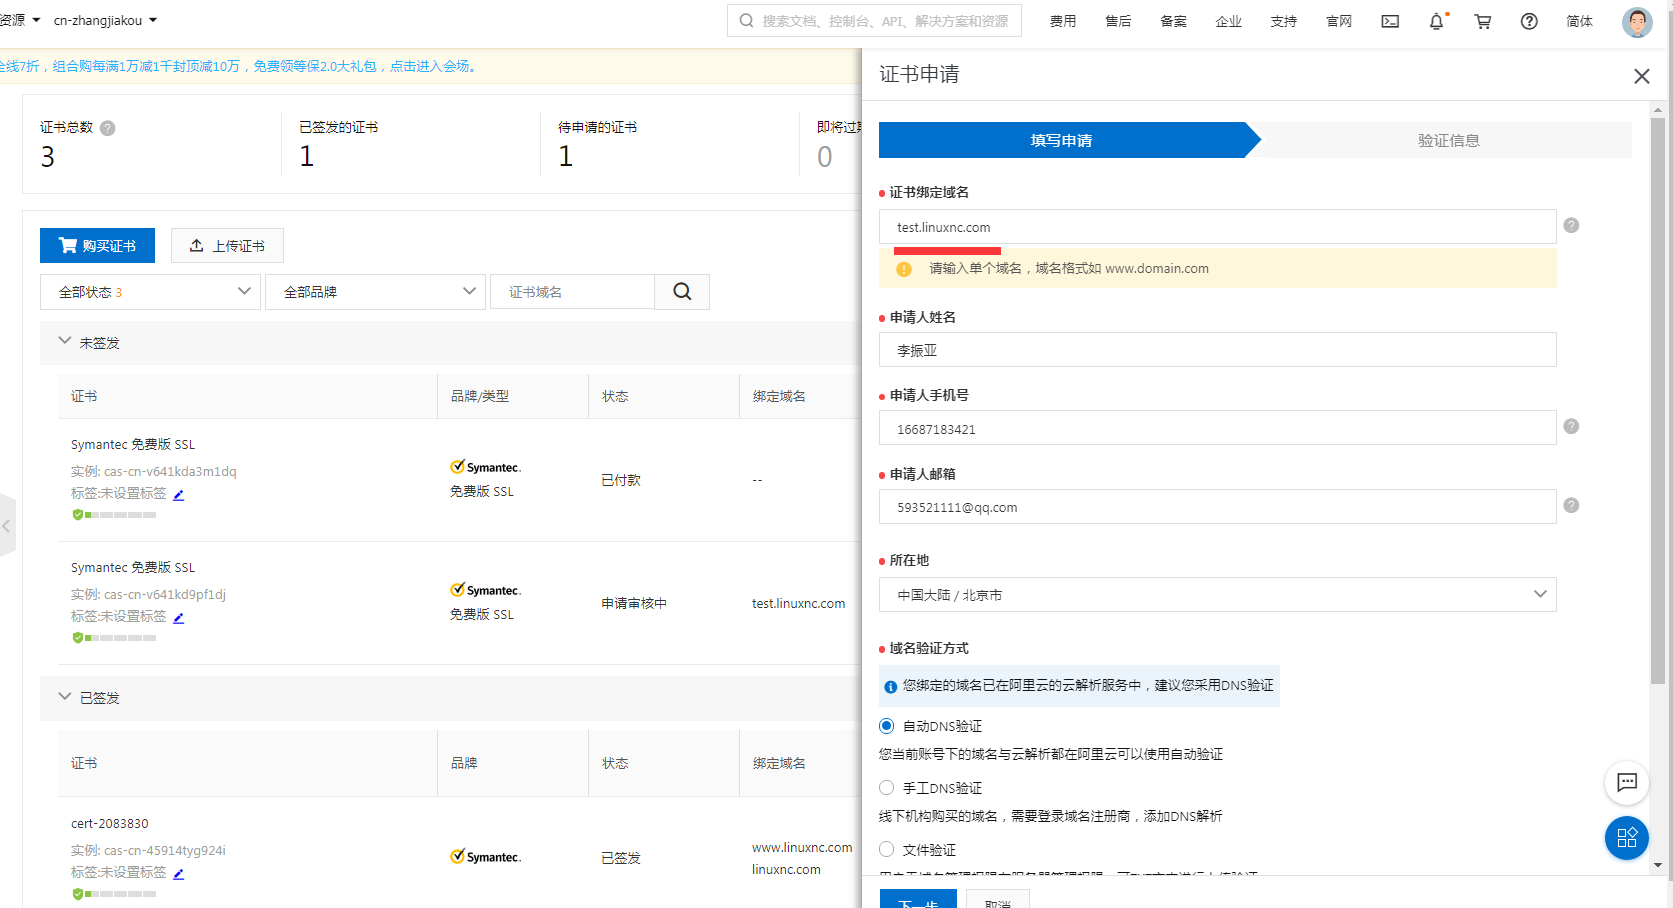Edit tag for instance cas-cn-v641kda3m1dq
The width and height of the screenshot is (1673, 908).
pyautogui.click(x=178, y=495)
